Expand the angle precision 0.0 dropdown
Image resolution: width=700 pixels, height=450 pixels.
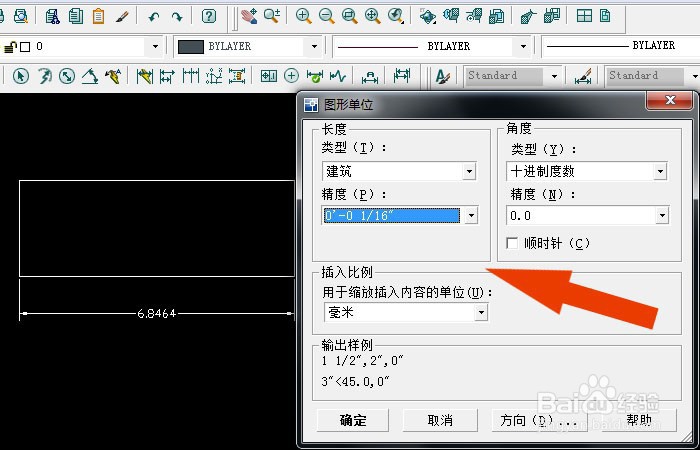click(x=662, y=216)
